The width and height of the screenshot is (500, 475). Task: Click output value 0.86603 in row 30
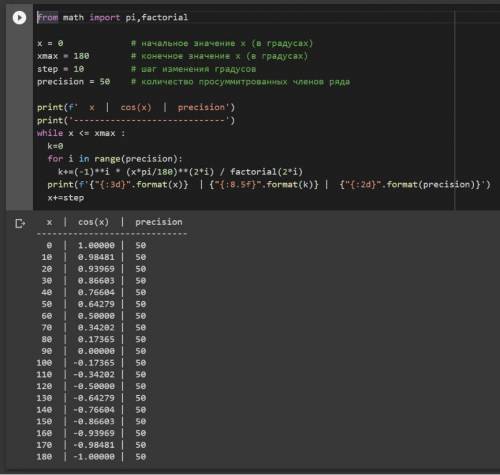tap(96, 281)
